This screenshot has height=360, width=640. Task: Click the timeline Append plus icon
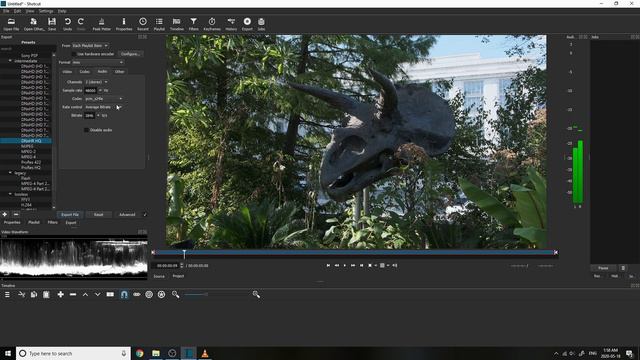coord(60,294)
